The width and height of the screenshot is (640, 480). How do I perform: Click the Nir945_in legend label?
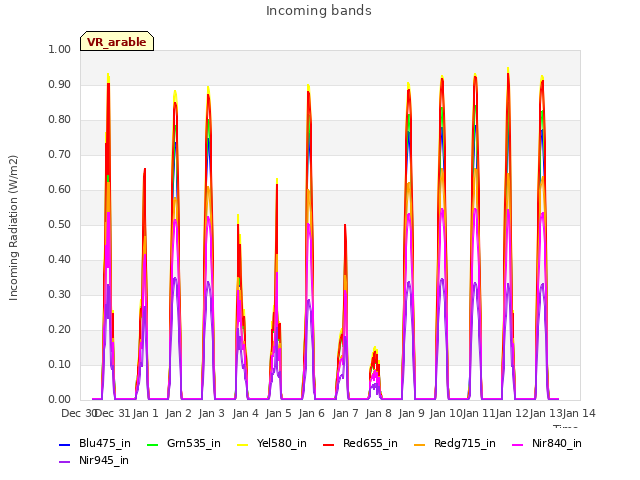(104, 460)
